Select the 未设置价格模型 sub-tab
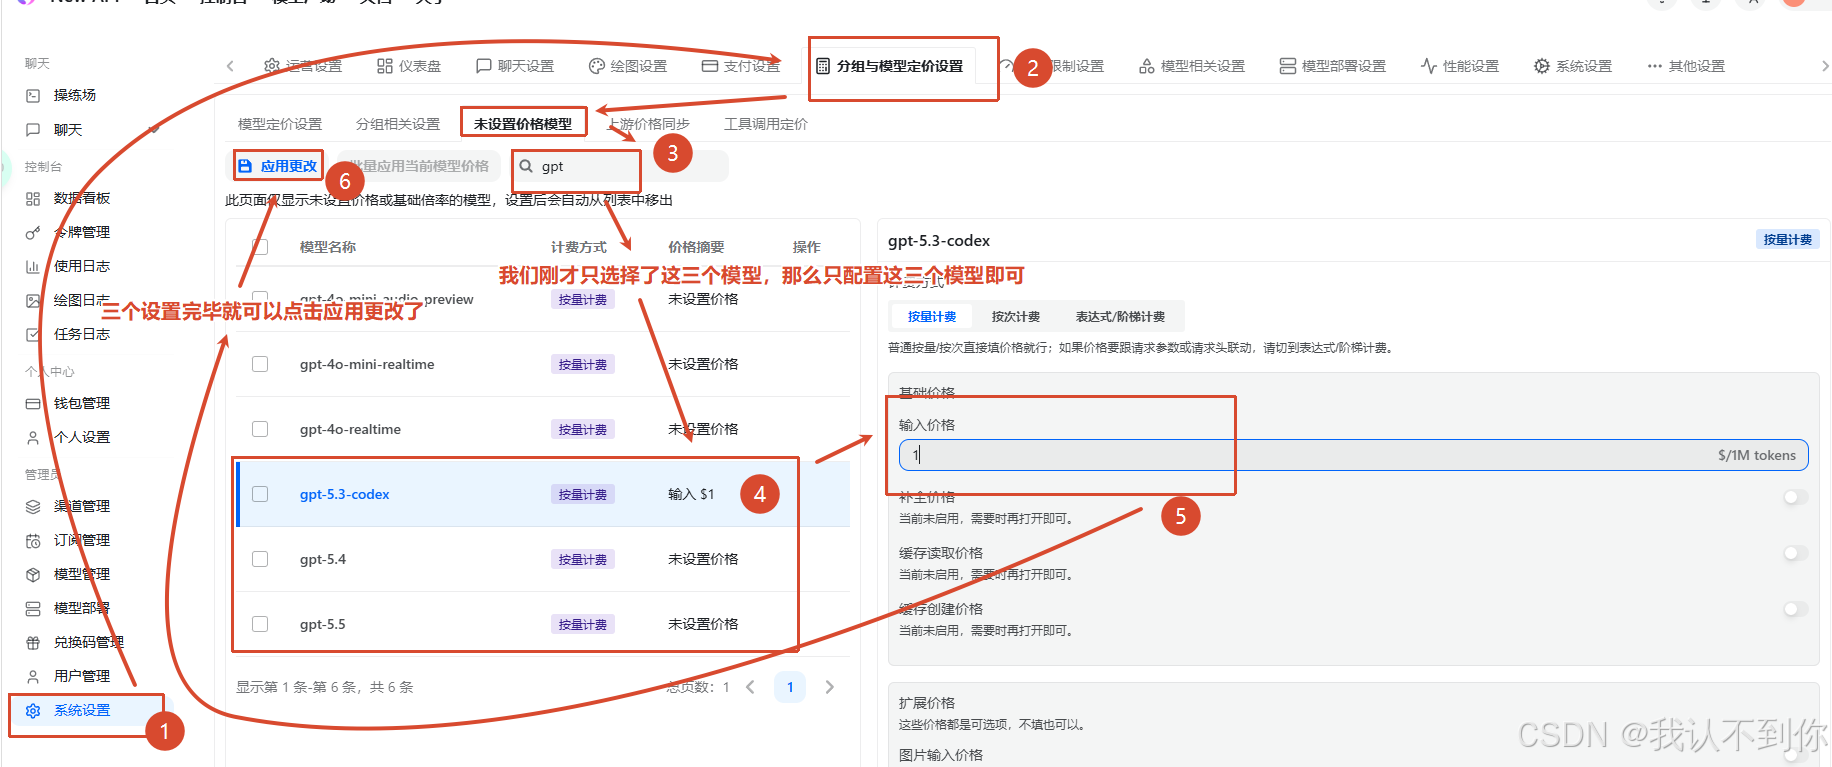1832x767 pixels. click(523, 124)
